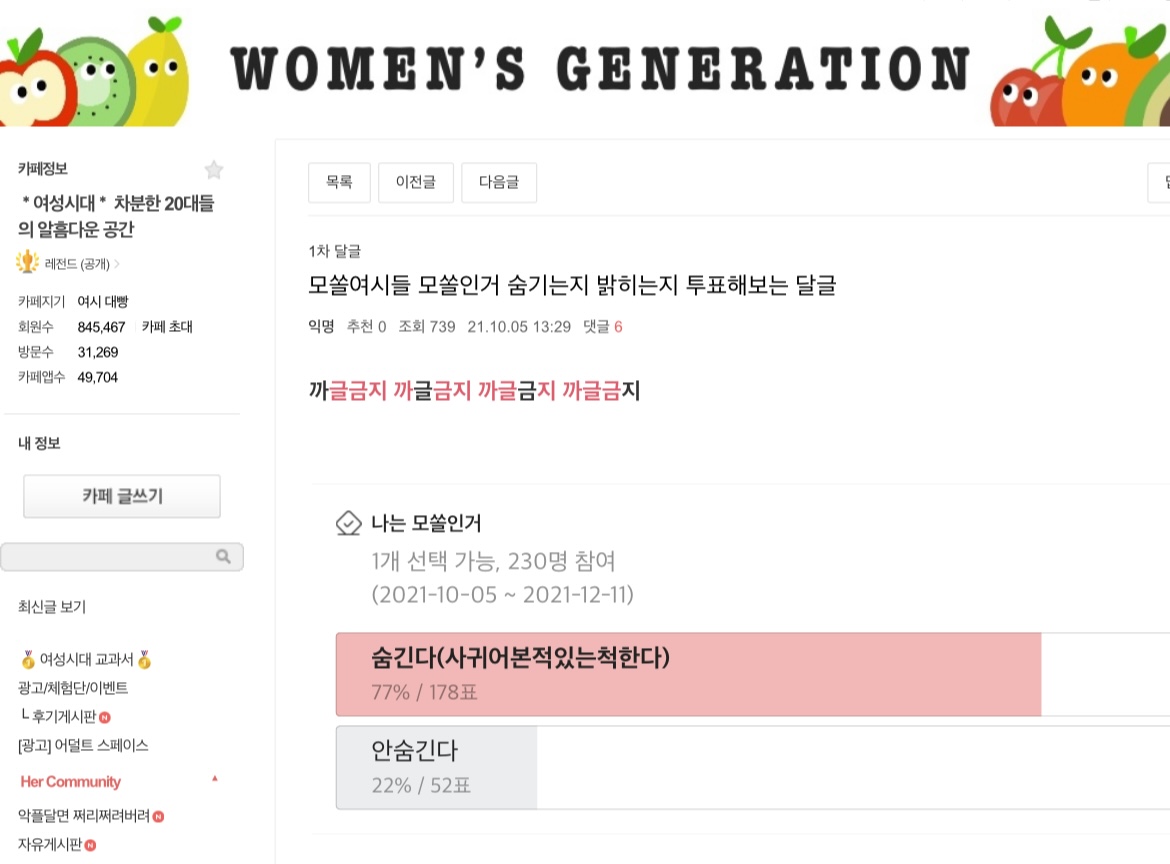1170x864 pixels.
Task: Open the 악플달면 쩌리쩌려버려 board
Action: click(x=83, y=816)
